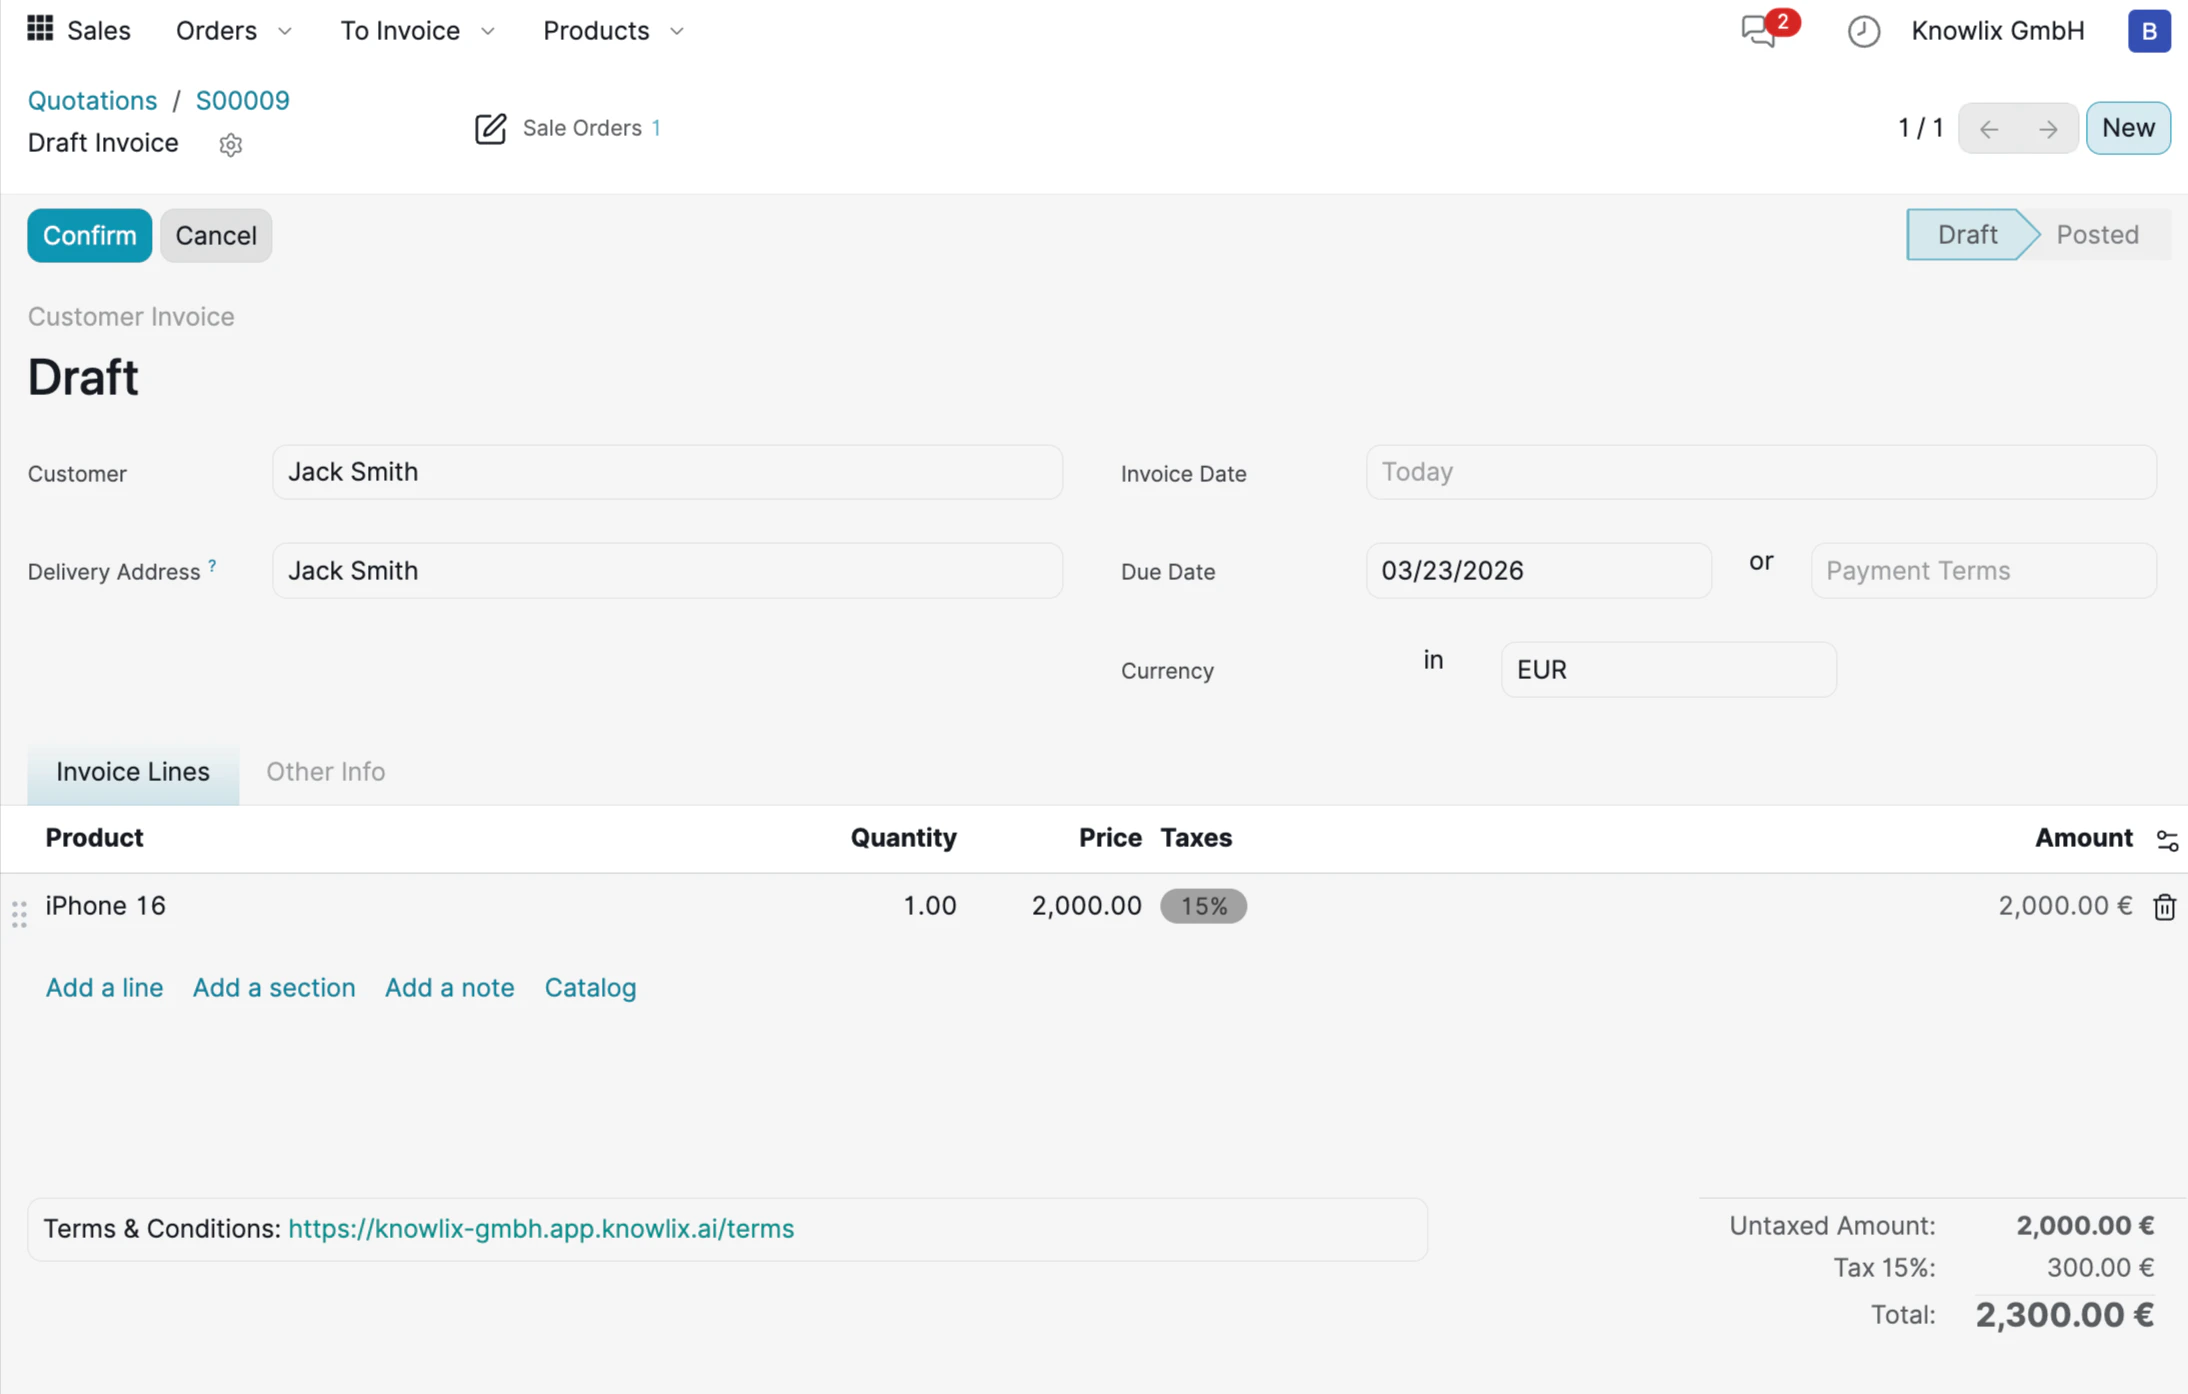Click the previous record arrow
Viewport: 2188px width, 1394px height.
[x=1990, y=128]
